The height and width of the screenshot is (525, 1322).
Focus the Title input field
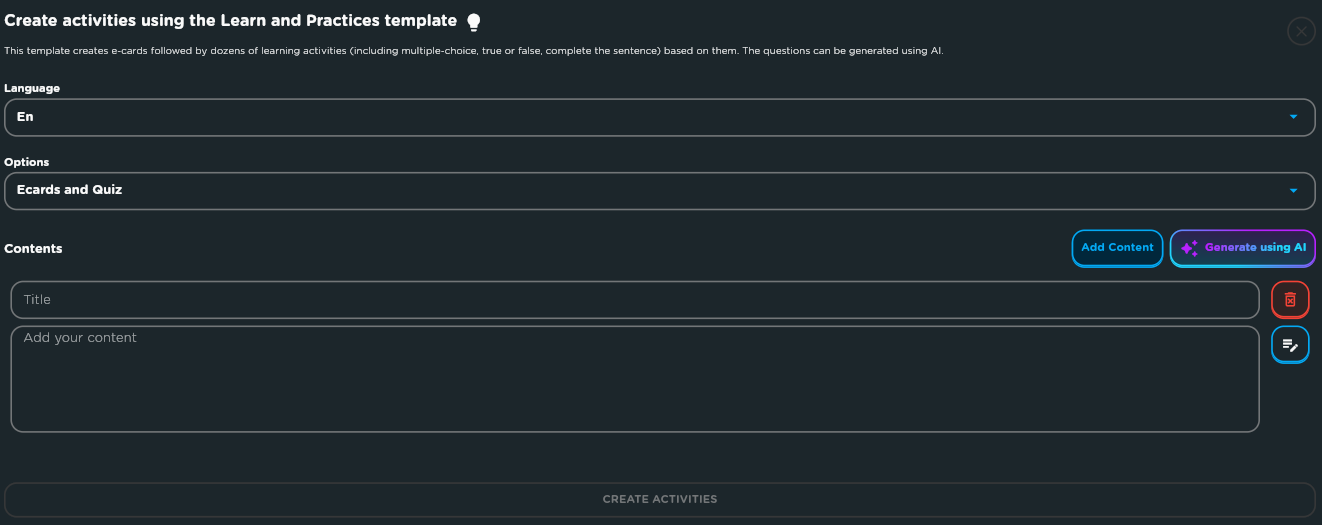point(635,300)
